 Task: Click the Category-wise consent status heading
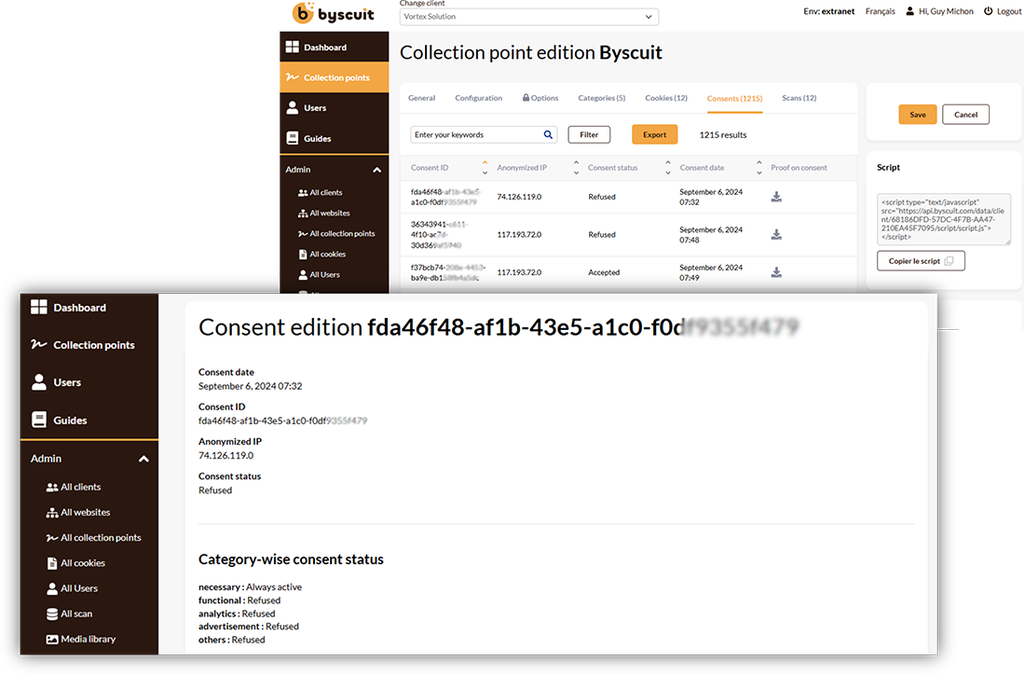coord(291,559)
